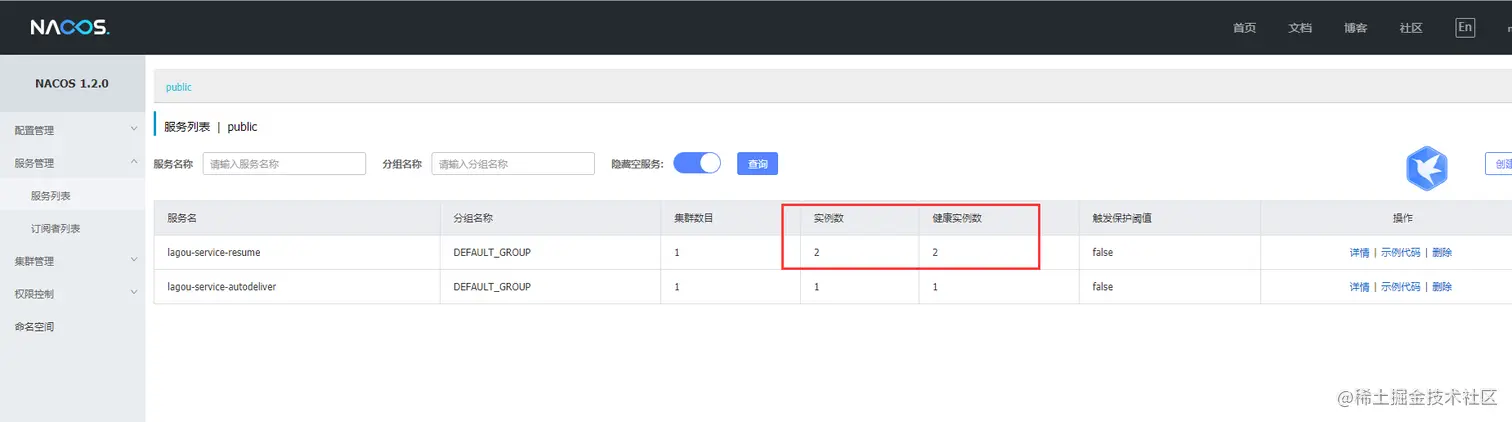Click the lagou-service-autodeliver service name
Viewport: 1512px width, 422px height.
tap(221, 287)
